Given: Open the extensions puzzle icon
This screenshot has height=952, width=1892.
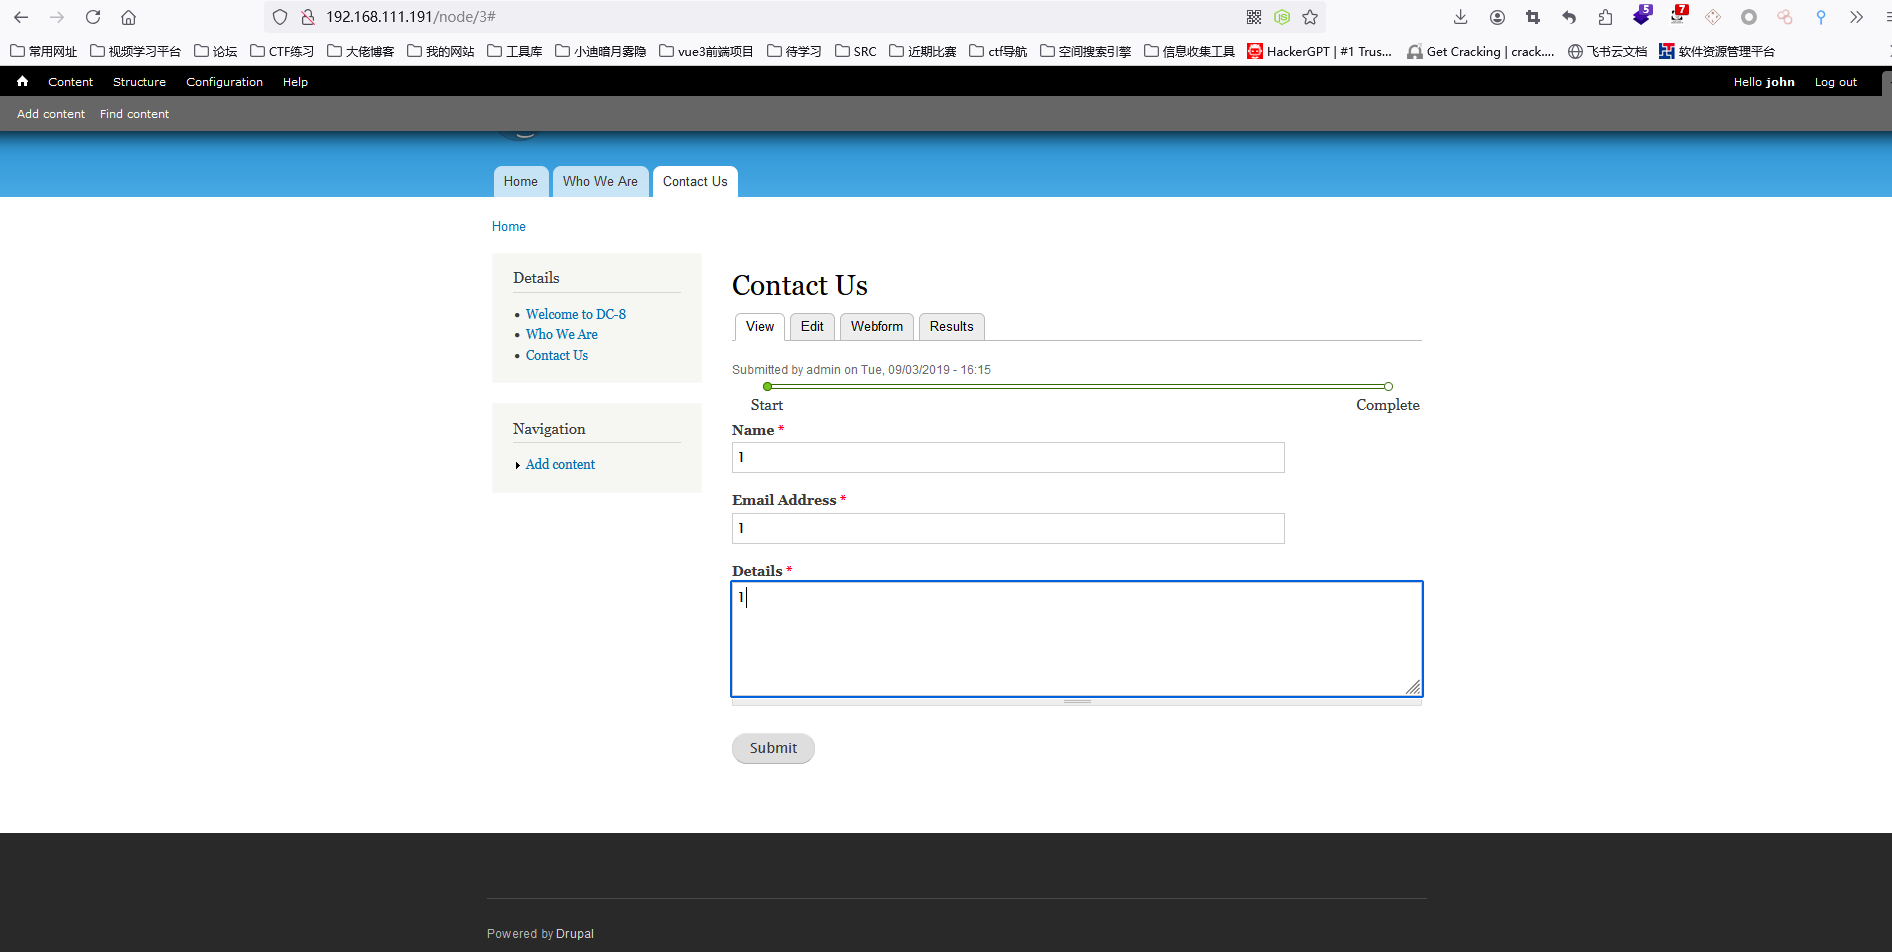Looking at the screenshot, I should point(1605,17).
